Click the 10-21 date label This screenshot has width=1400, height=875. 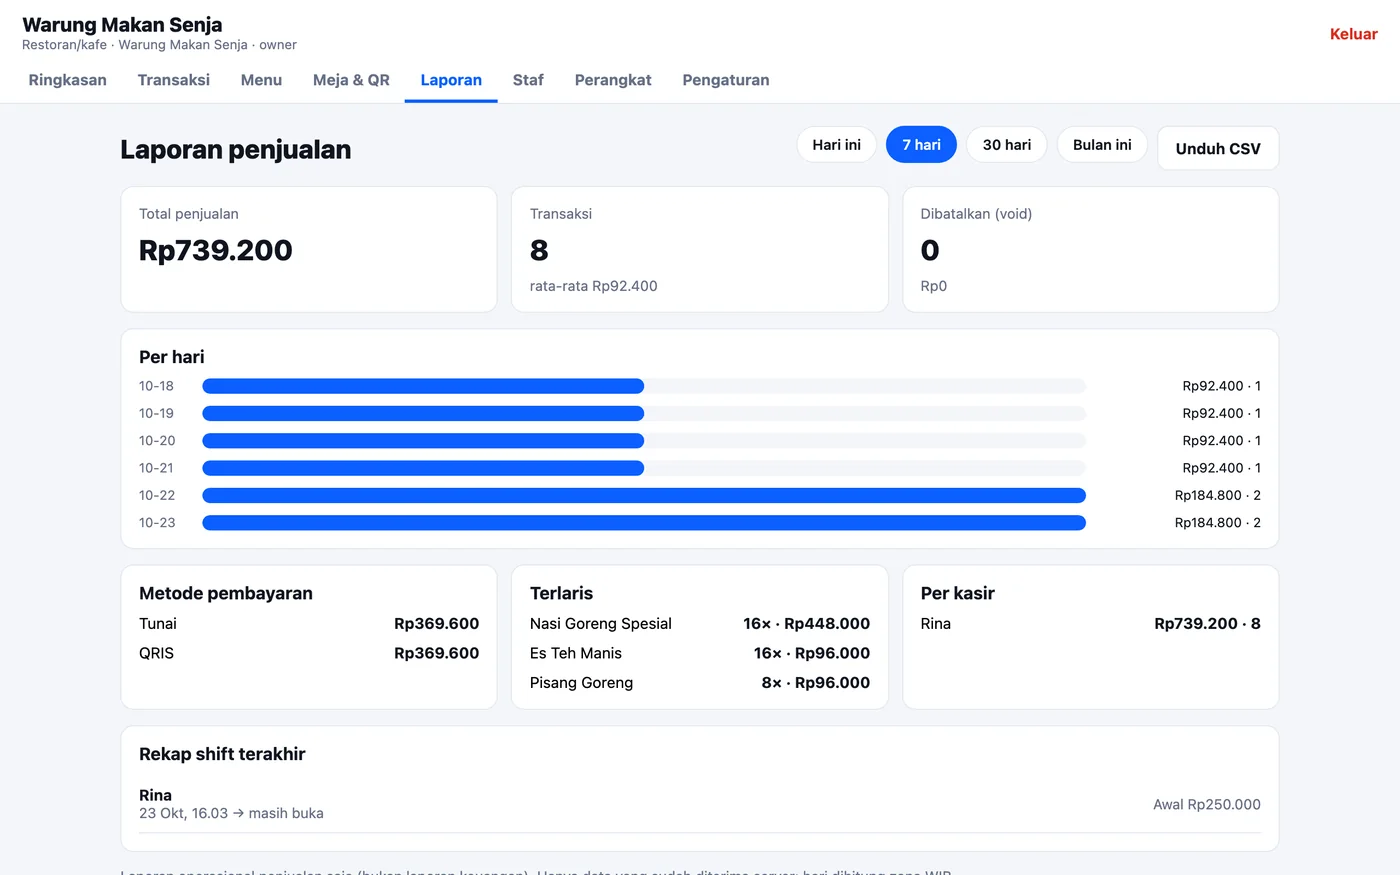click(x=156, y=468)
